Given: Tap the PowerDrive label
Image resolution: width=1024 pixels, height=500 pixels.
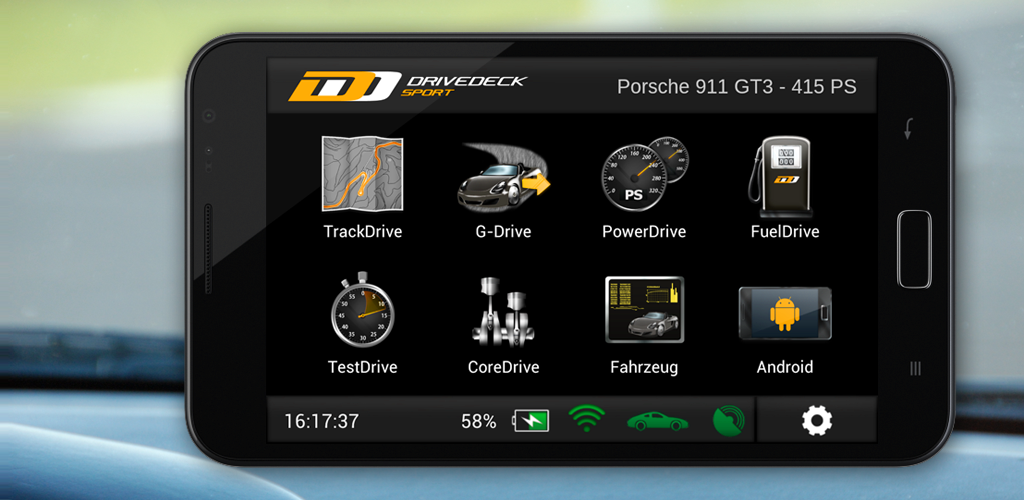Looking at the screenshot, I should 644,232.
